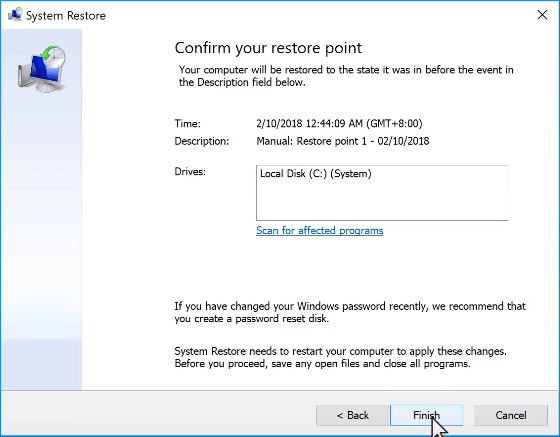560x437 pixels.
Task: Click the Description: field label
Action: [202, 141]
